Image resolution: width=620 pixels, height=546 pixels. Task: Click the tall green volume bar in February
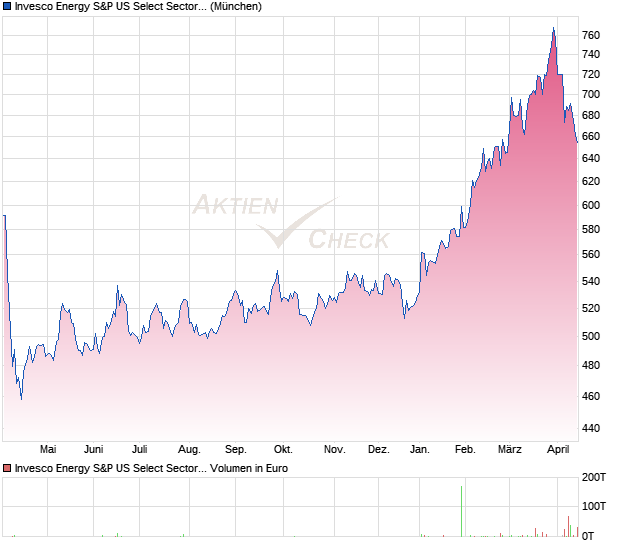tap(461, 511)
